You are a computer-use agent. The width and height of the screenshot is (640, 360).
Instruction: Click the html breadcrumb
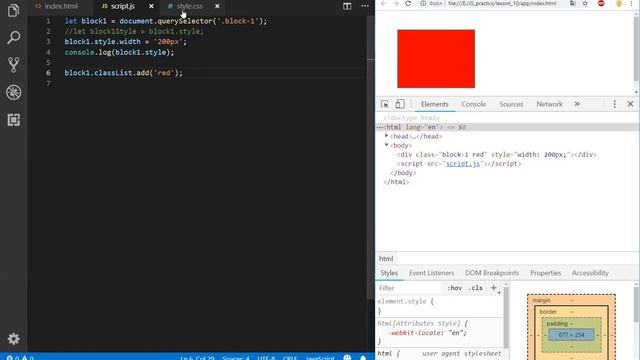tap(386, 258)
